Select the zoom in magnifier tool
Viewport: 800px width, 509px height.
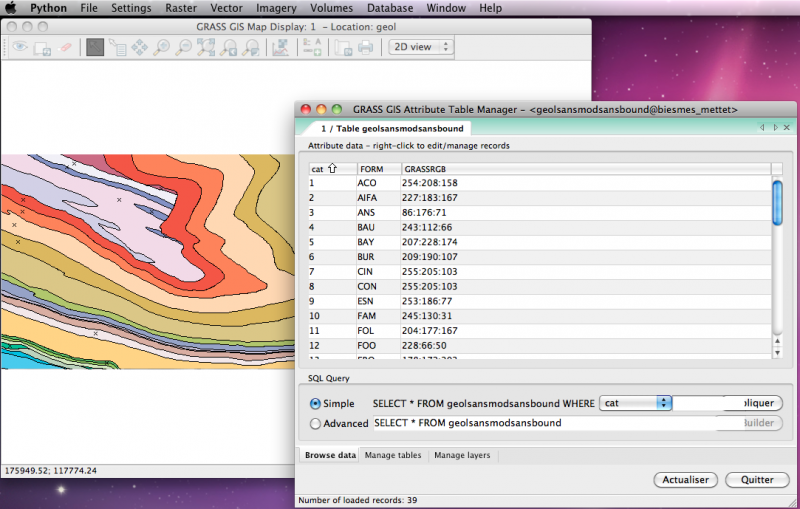coord(162,47)
